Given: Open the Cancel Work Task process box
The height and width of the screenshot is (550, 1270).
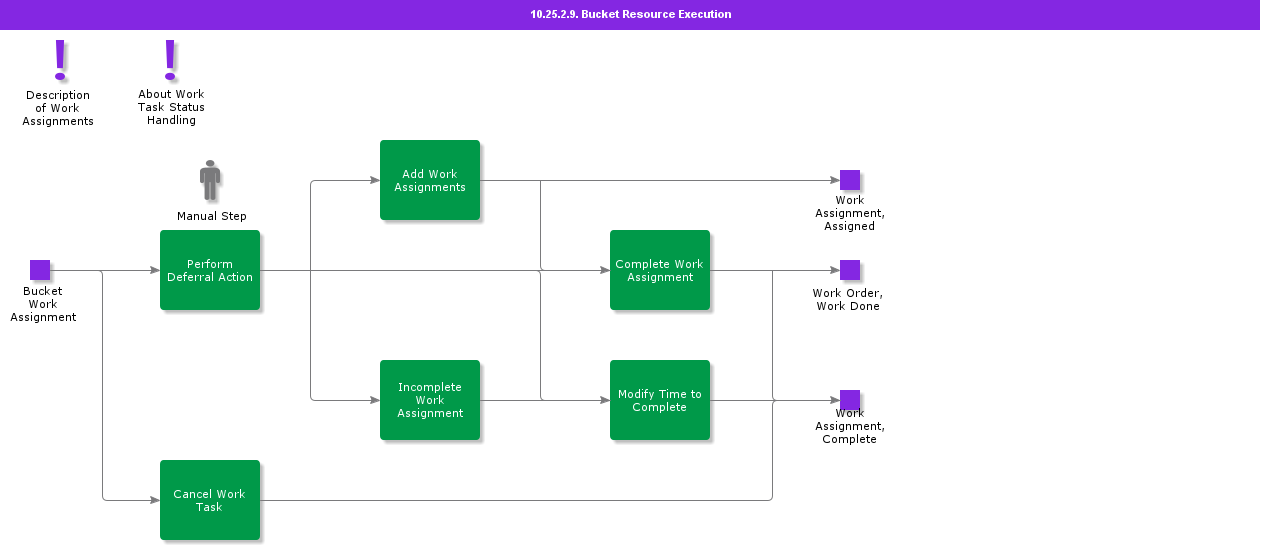Looking at the screenshot, I should (210, 500).
